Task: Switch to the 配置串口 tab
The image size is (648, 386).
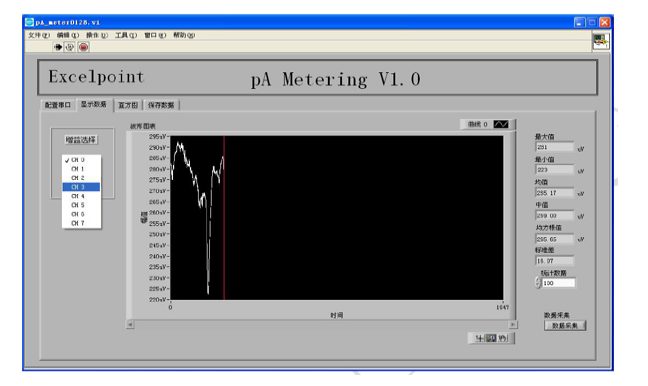Action: coord(58,105)
